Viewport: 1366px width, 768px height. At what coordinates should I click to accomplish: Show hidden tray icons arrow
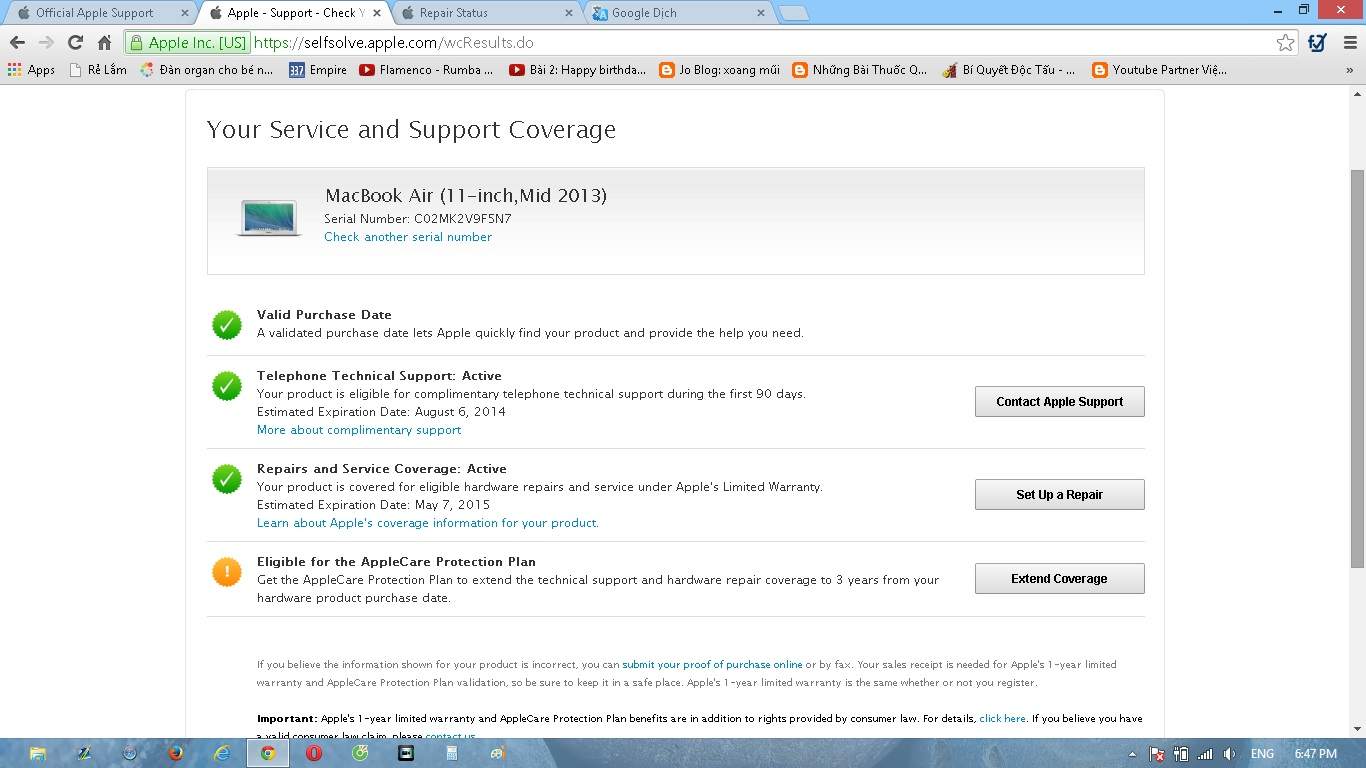click(x=1133, y=754)
